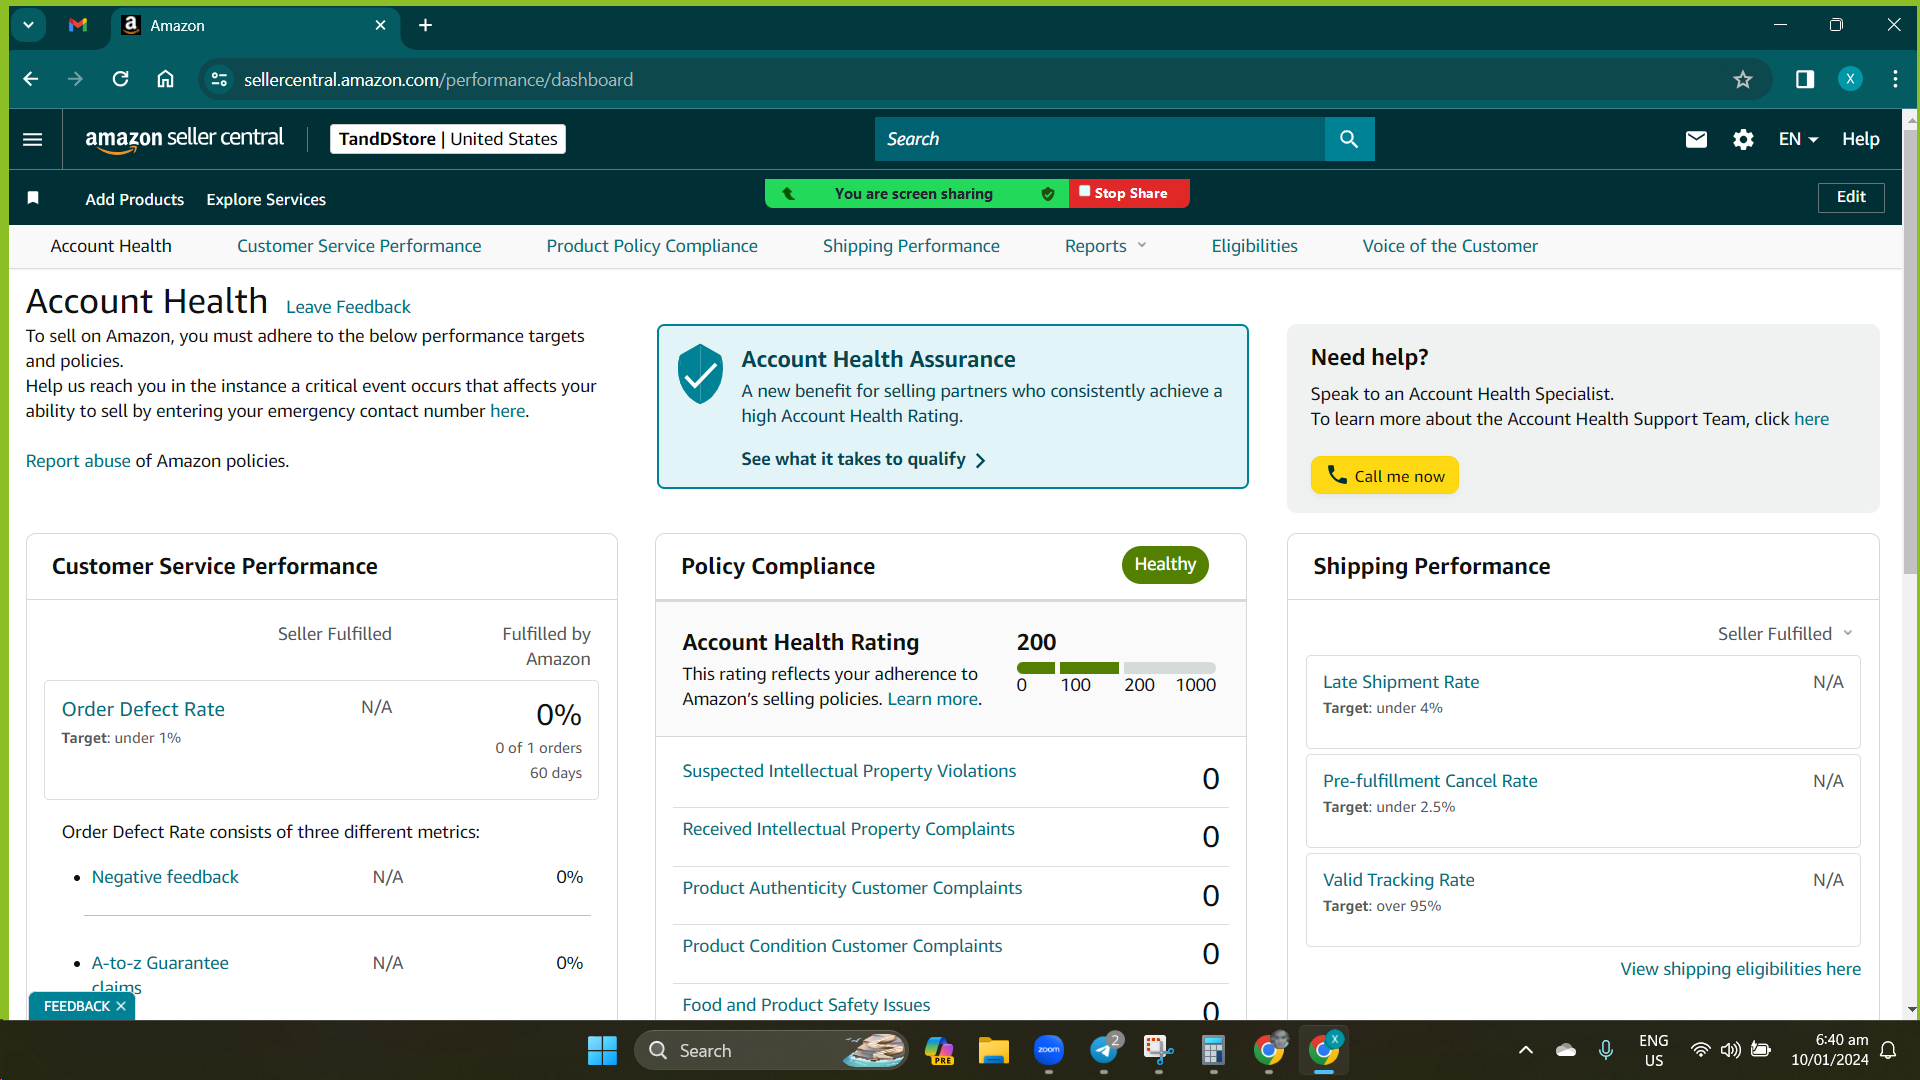
Task: Open the messages envelope icon
Action: [x=1696, y=139]
